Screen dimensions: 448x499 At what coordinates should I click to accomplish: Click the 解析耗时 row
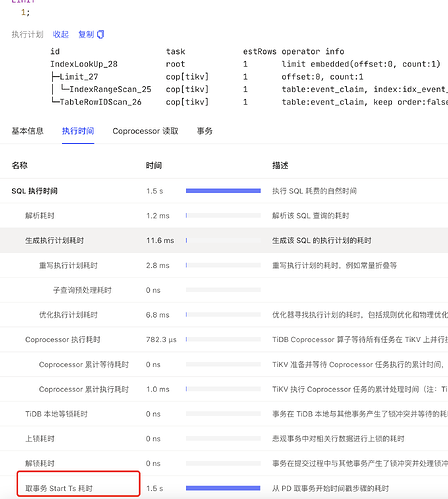tap(224, 216)
